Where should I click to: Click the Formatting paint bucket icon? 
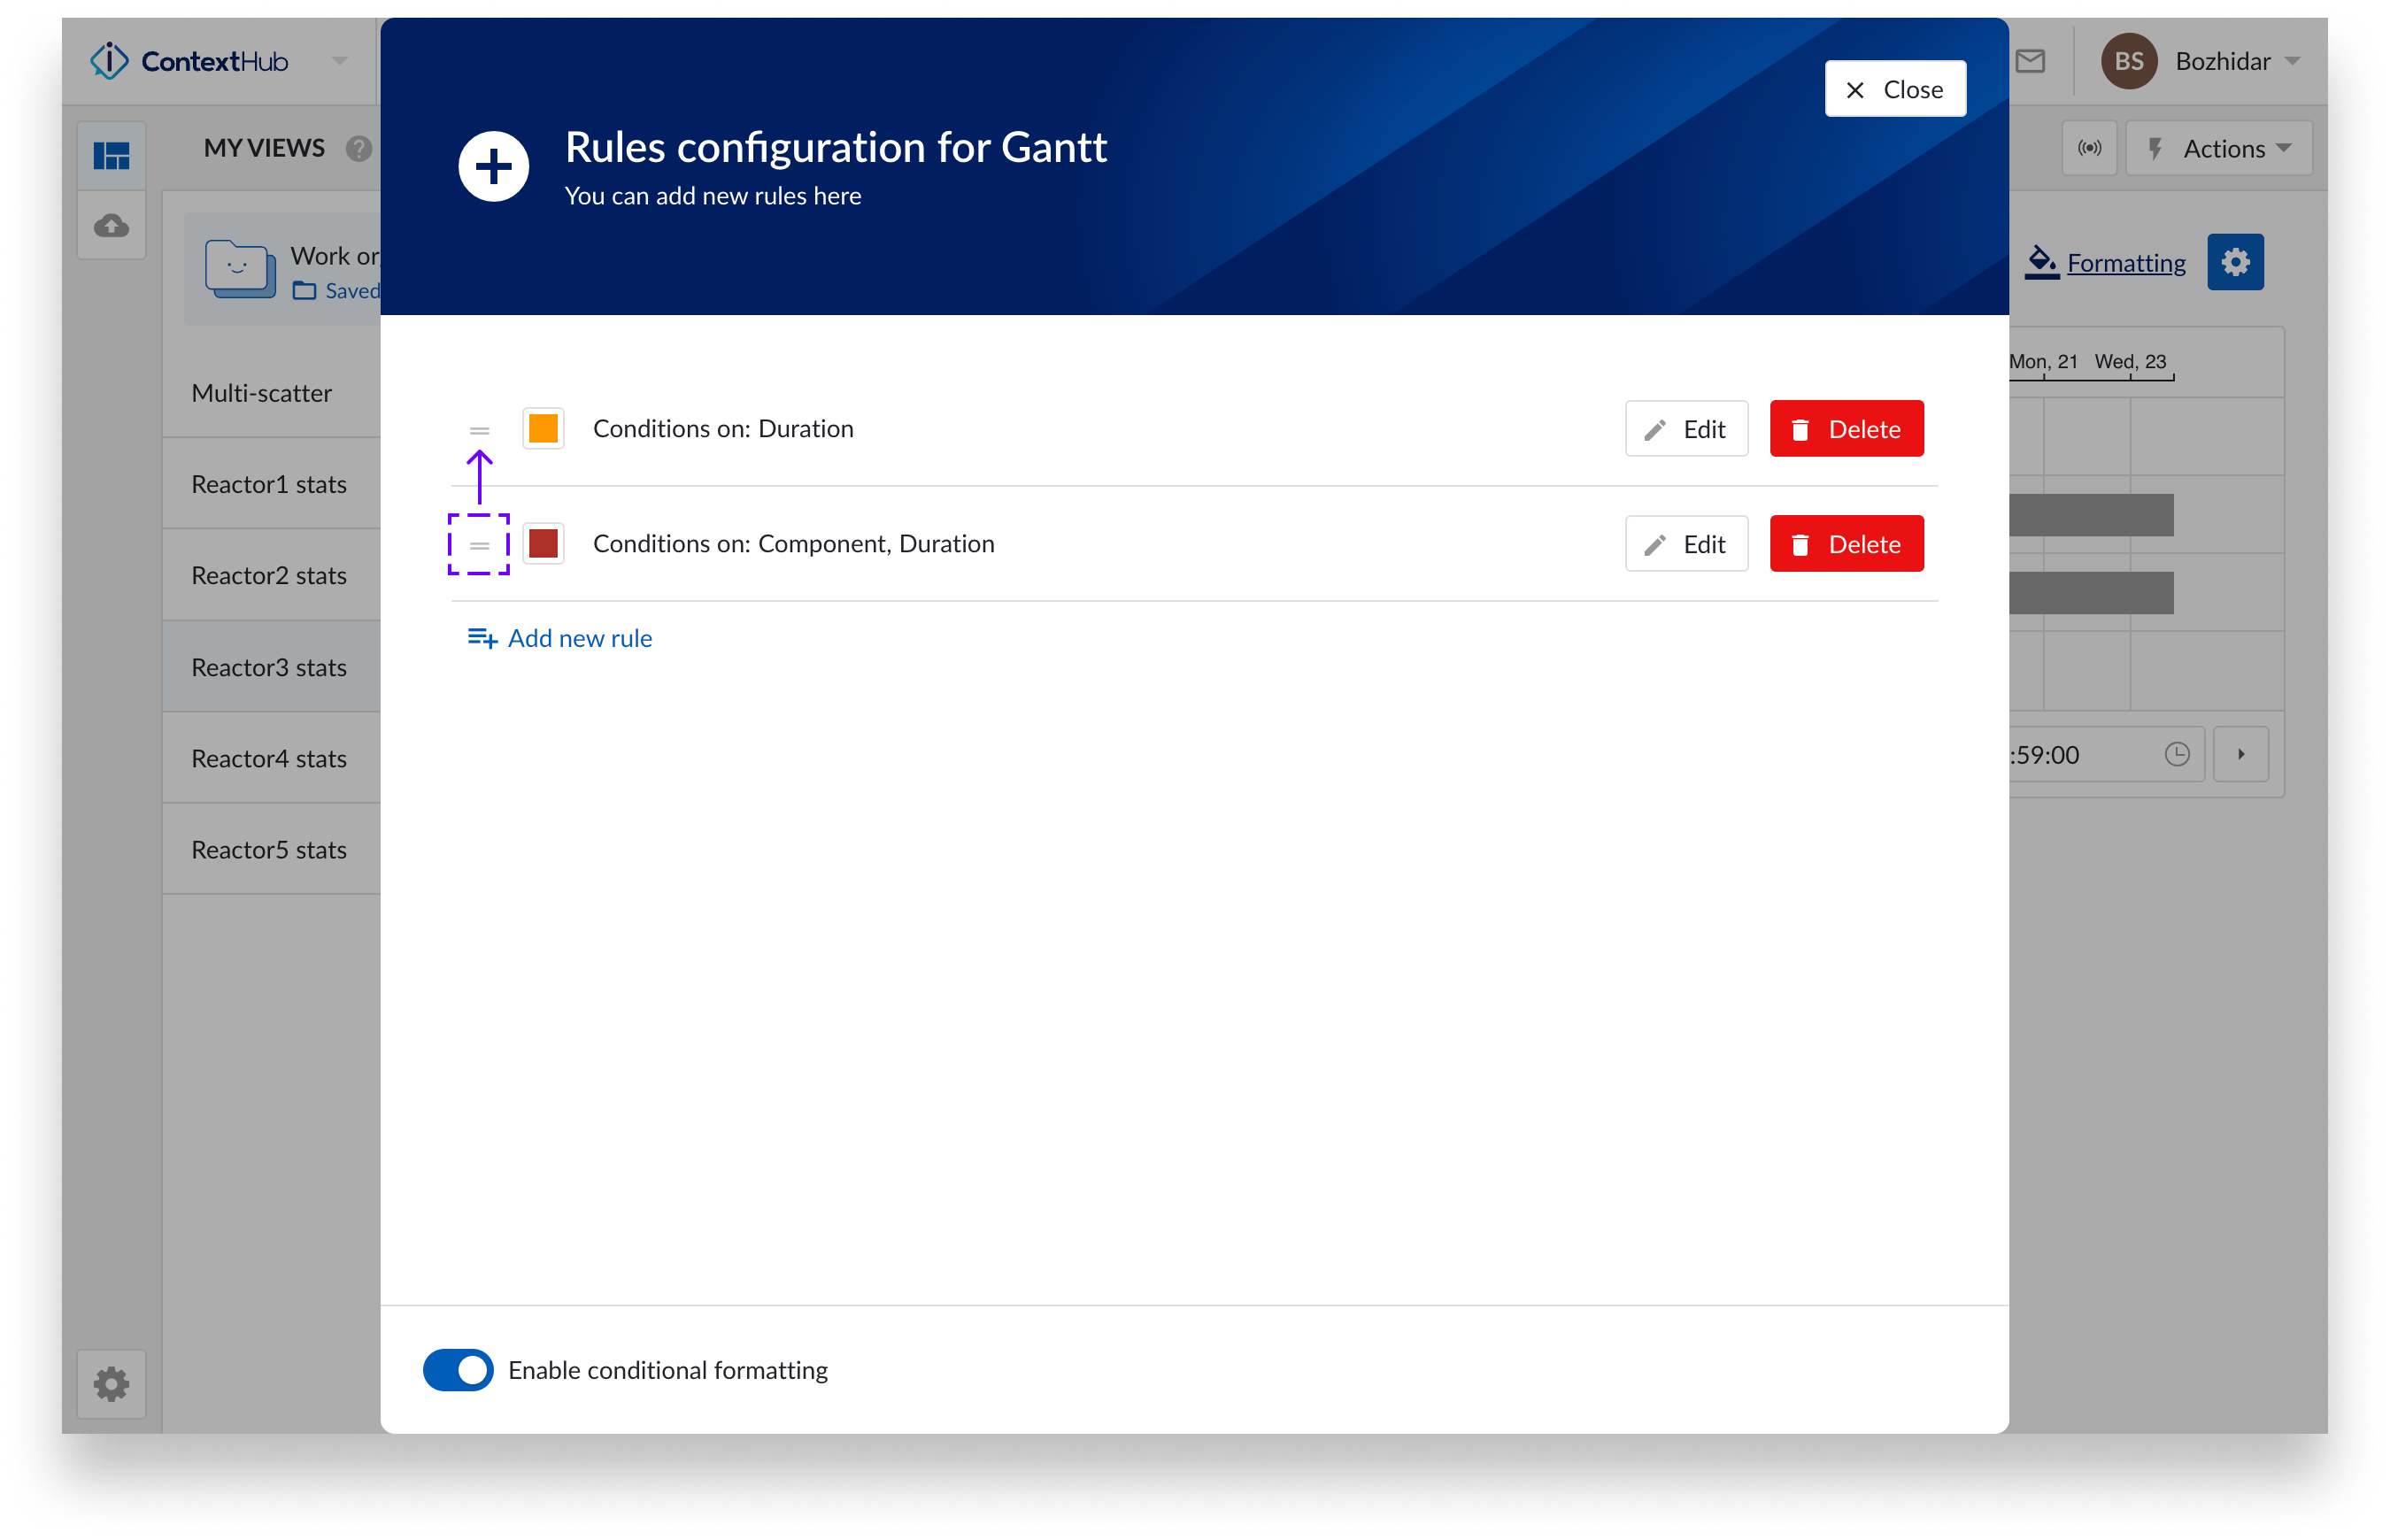click(2040, 262)
